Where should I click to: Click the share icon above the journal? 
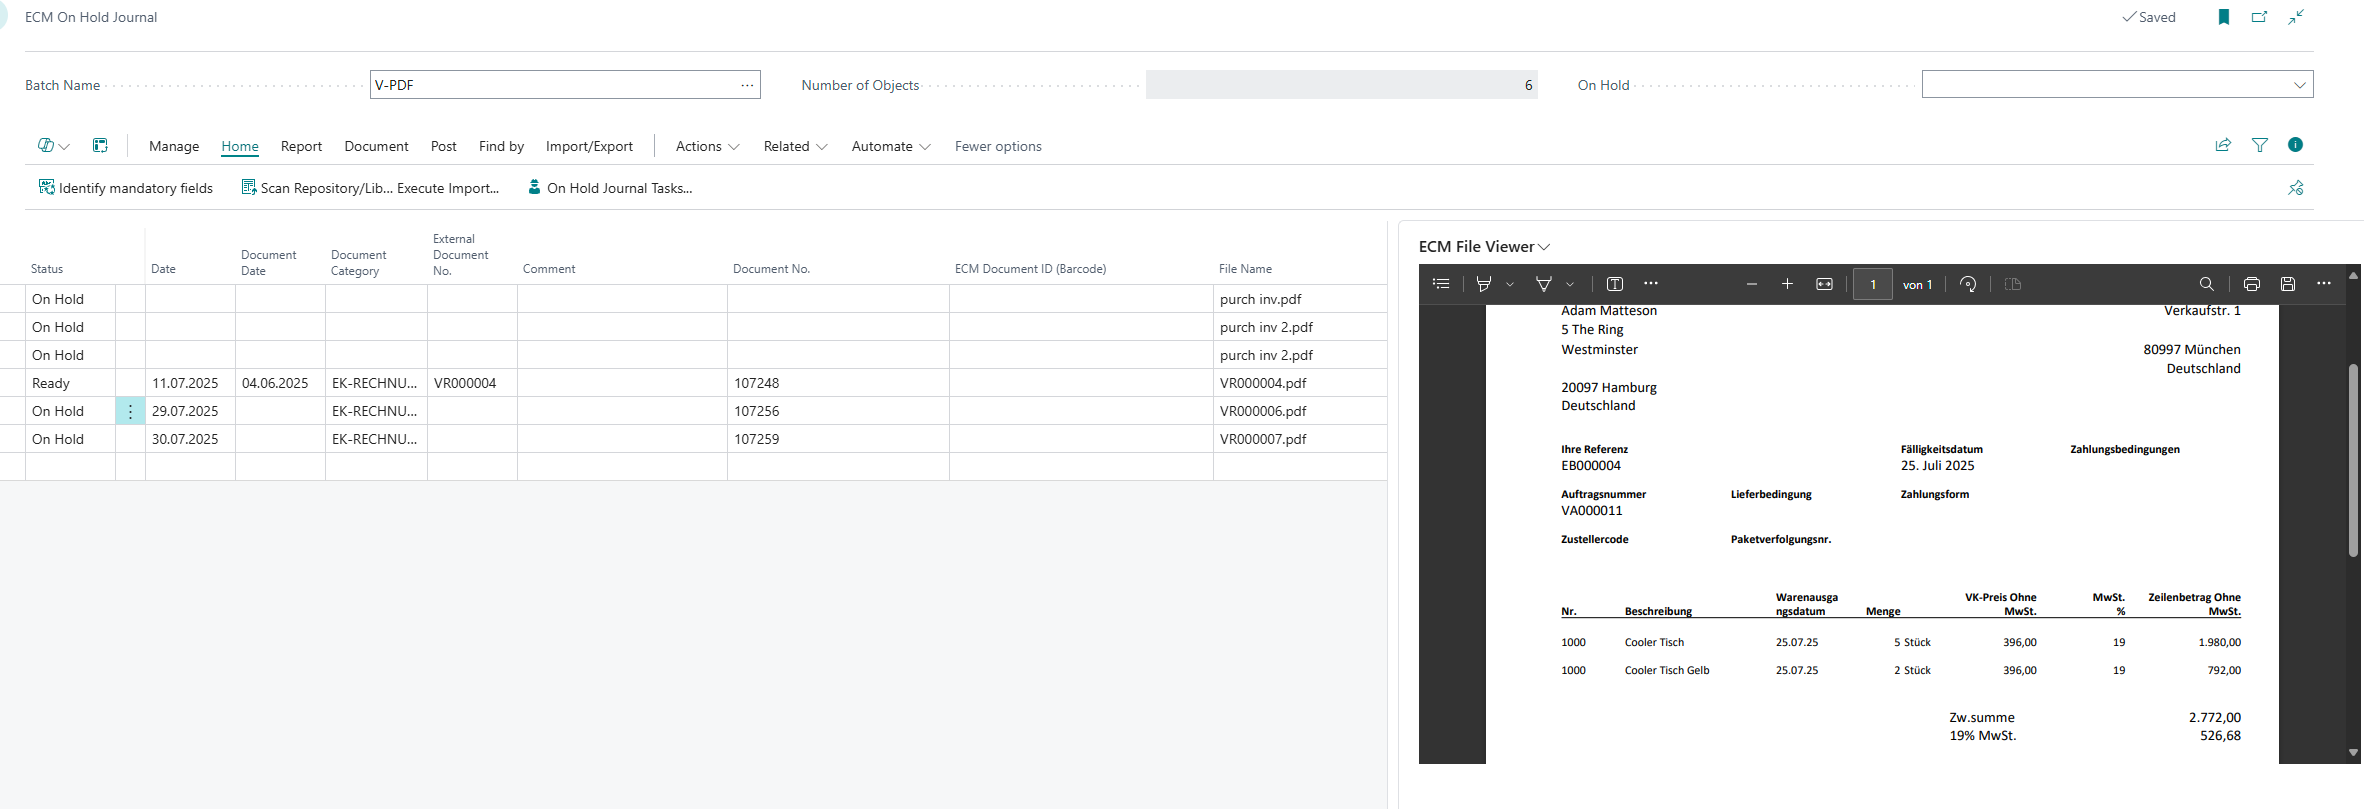click(2223, 145)
